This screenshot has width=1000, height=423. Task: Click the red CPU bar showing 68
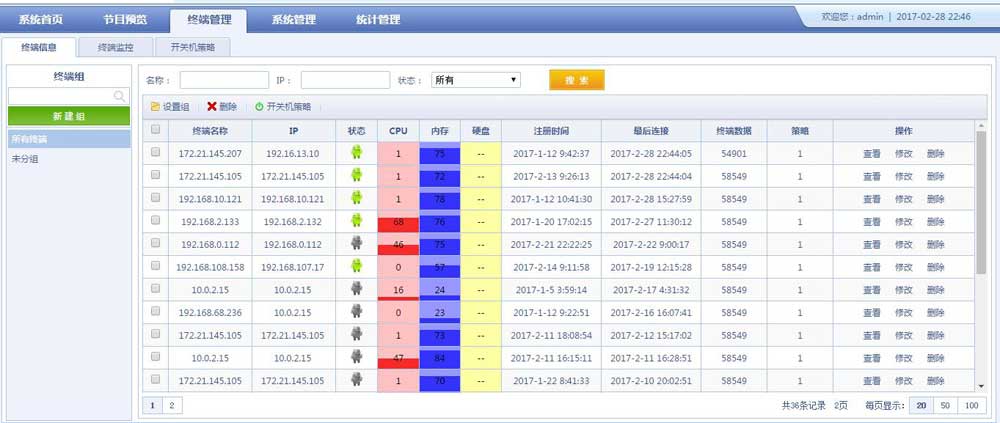coord(398,221)
